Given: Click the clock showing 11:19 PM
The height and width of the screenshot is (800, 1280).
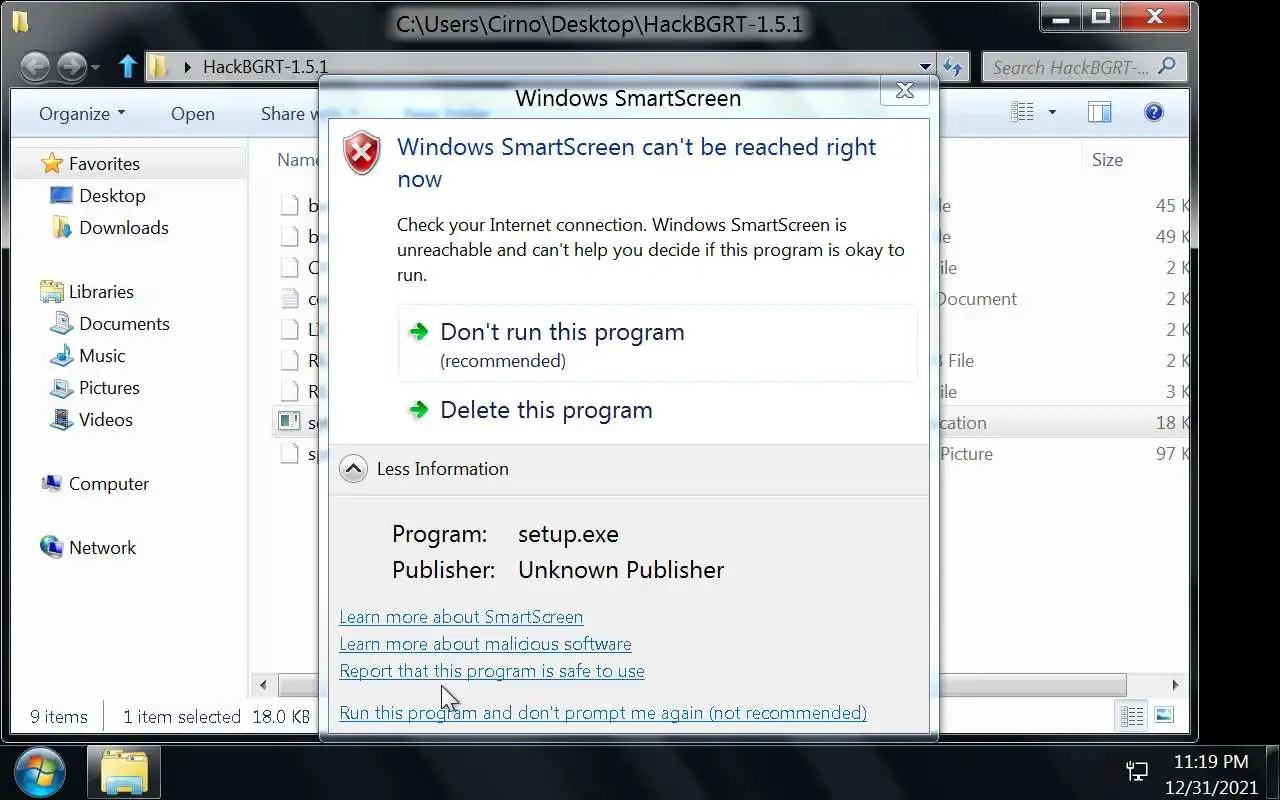Looking at the screenshot, I should (x=1211, y=761).
